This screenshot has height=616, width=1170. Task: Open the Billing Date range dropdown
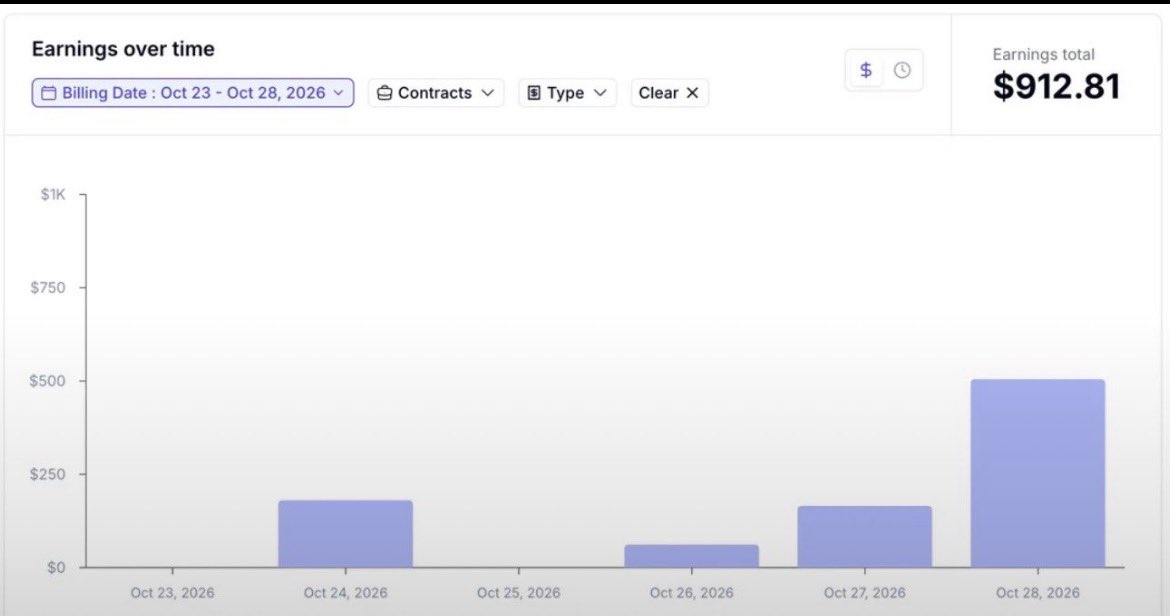(x=193, y=93)
